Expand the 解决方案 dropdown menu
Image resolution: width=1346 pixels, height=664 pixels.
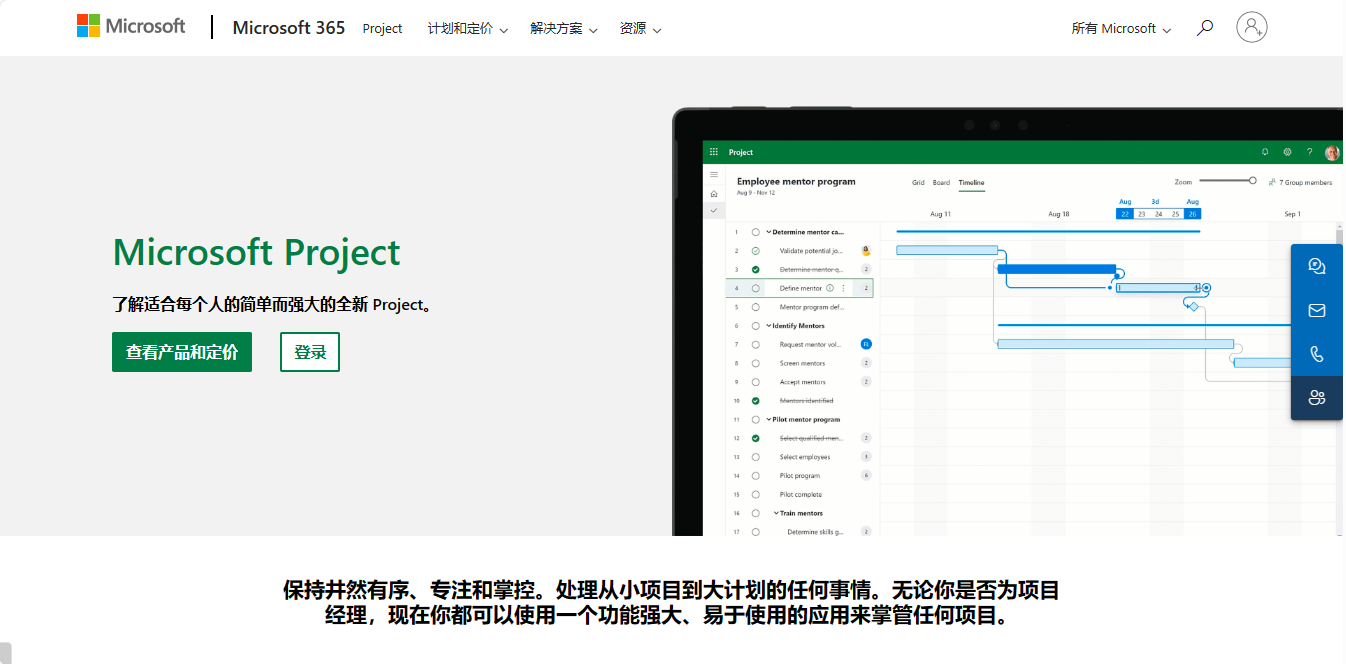point(564,29)
